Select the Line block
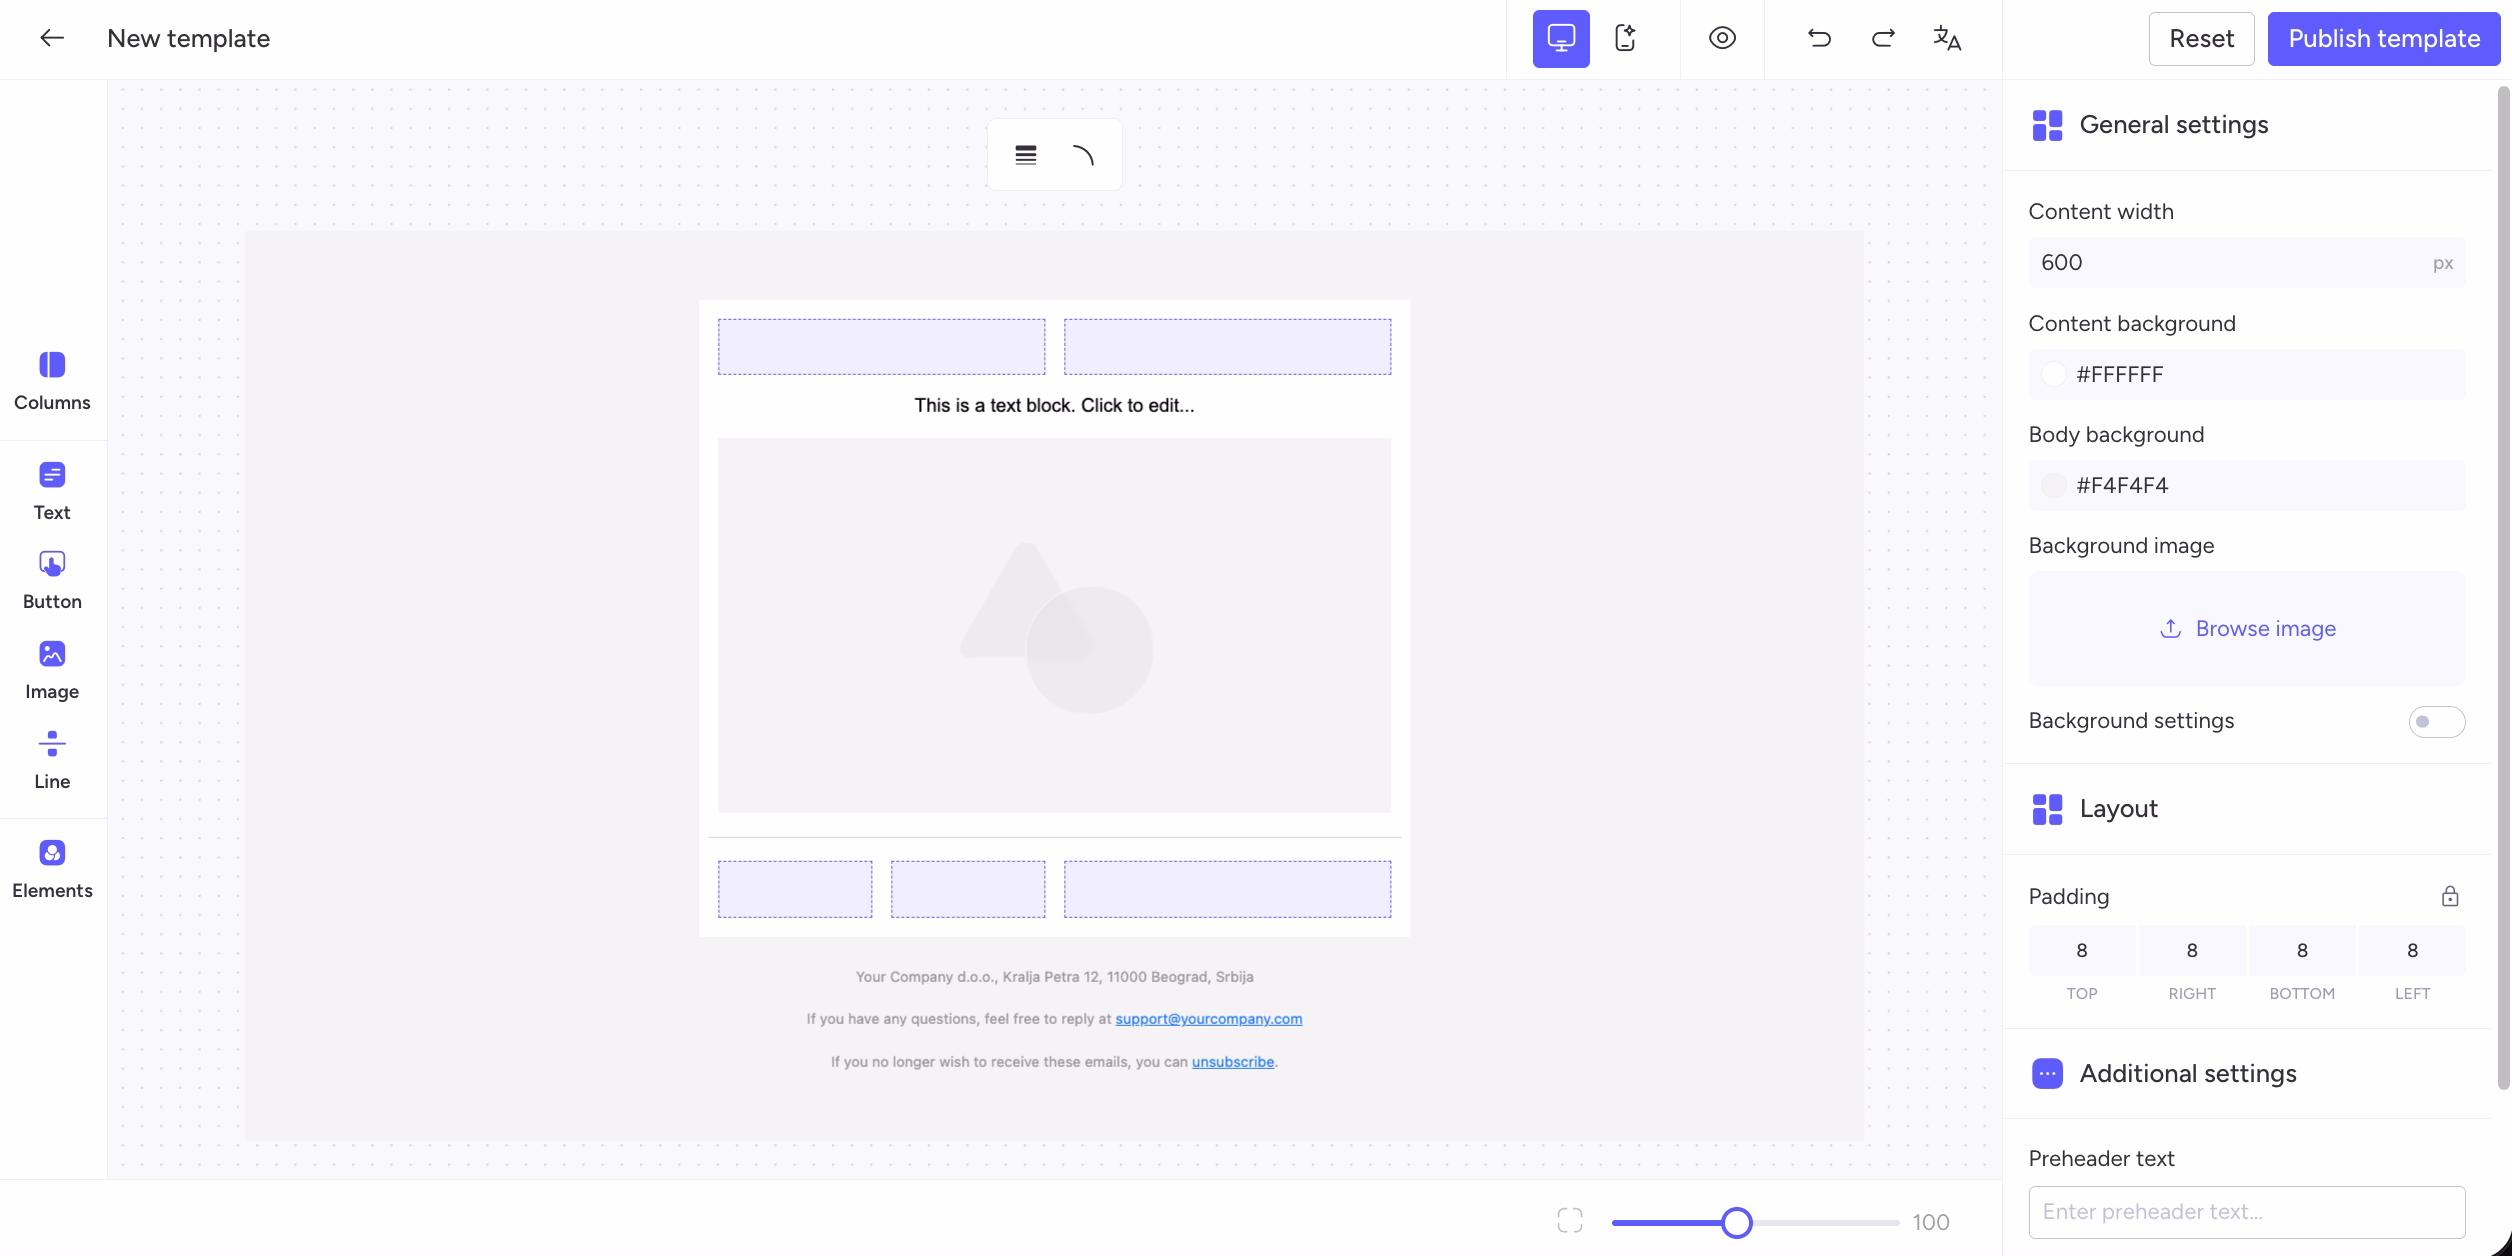2512x1256 pixels. (52, 760)
